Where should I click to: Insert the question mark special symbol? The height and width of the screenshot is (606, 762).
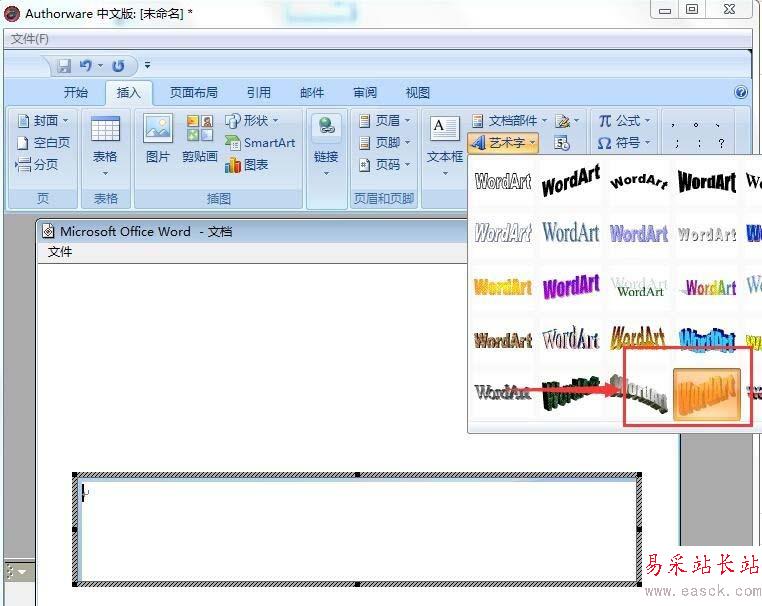721,143
